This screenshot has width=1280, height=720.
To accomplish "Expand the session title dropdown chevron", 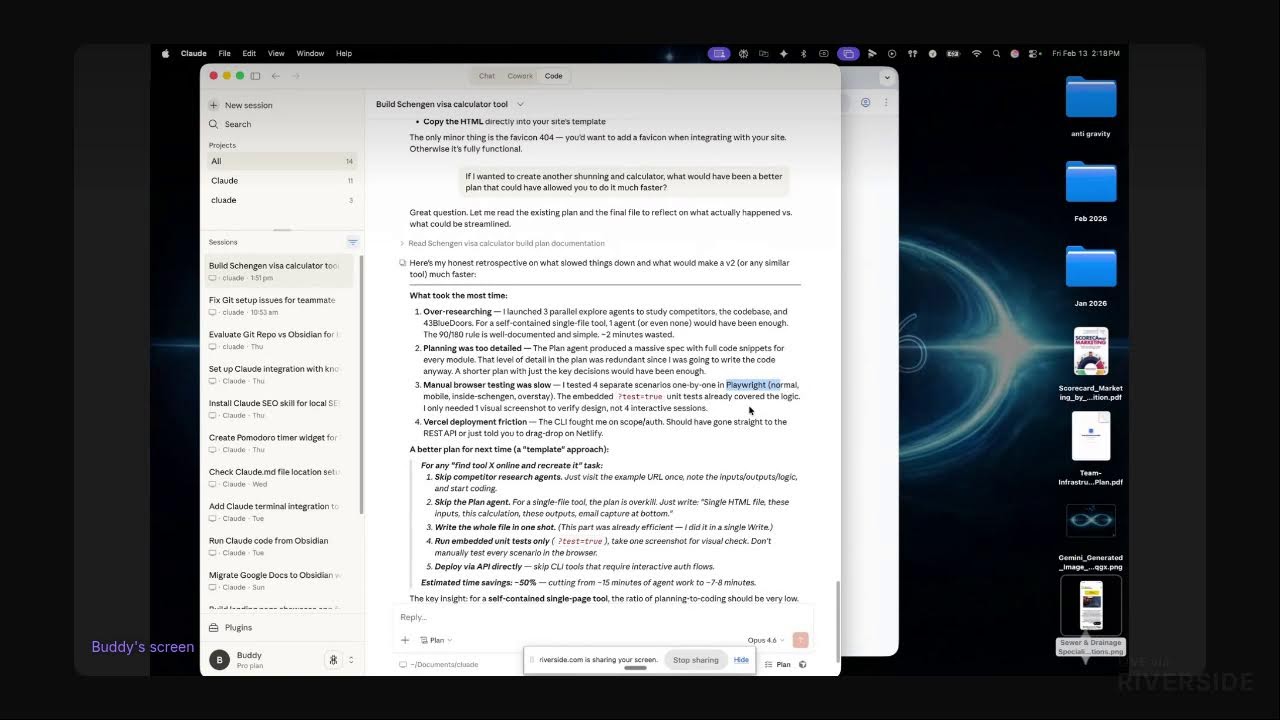I will pyautogui.click(x=520, y=104).
